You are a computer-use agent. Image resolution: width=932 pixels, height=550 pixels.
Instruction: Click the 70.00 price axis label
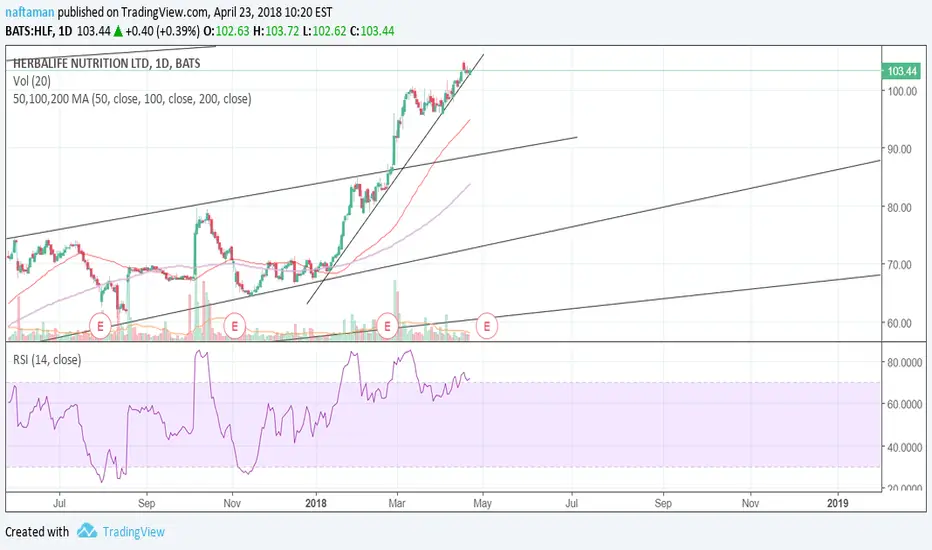point(899,265)
